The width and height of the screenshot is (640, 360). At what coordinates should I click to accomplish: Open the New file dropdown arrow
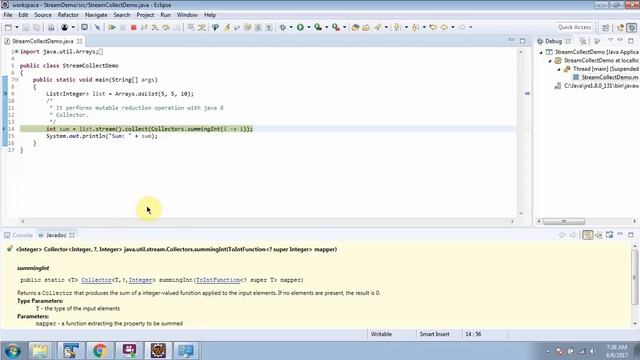17,27
